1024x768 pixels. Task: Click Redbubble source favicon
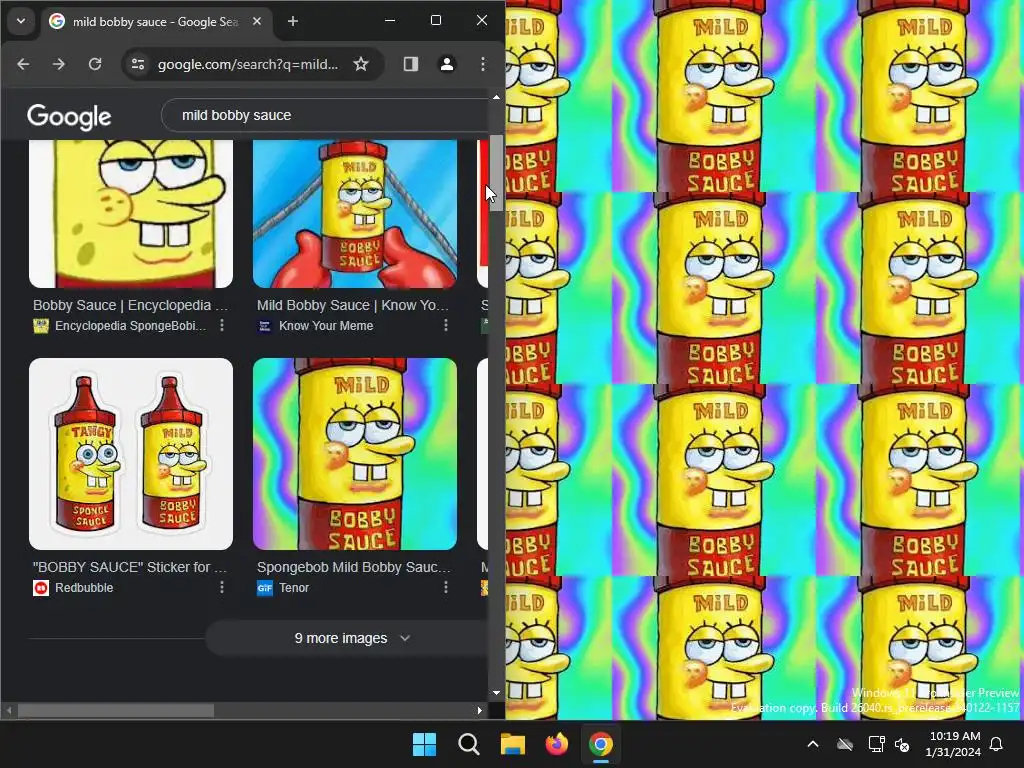pos(40,588)
